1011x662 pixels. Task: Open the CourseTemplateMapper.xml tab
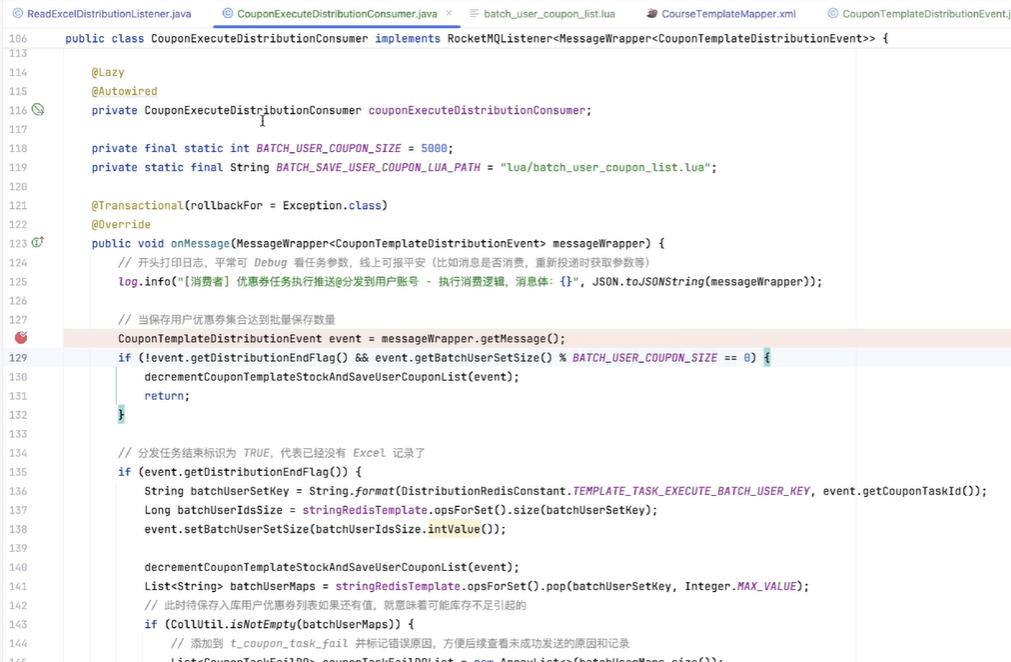pos(728,14)
